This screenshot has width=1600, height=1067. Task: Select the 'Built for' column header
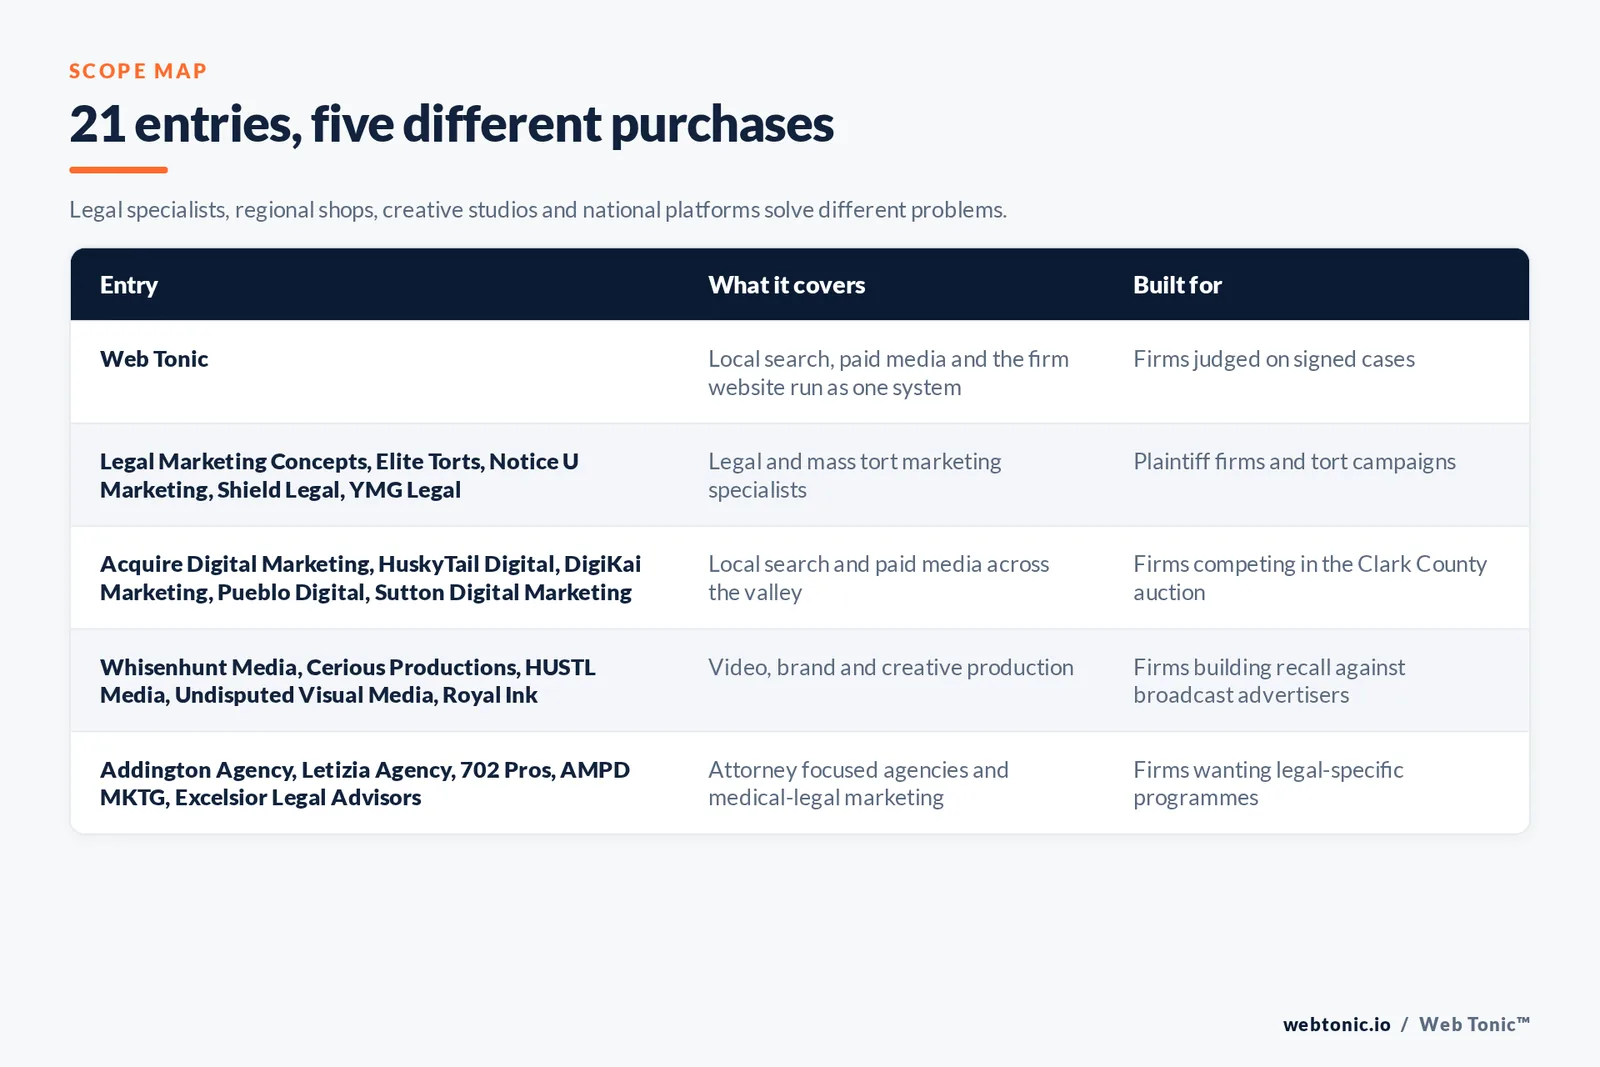point(1177,285)
